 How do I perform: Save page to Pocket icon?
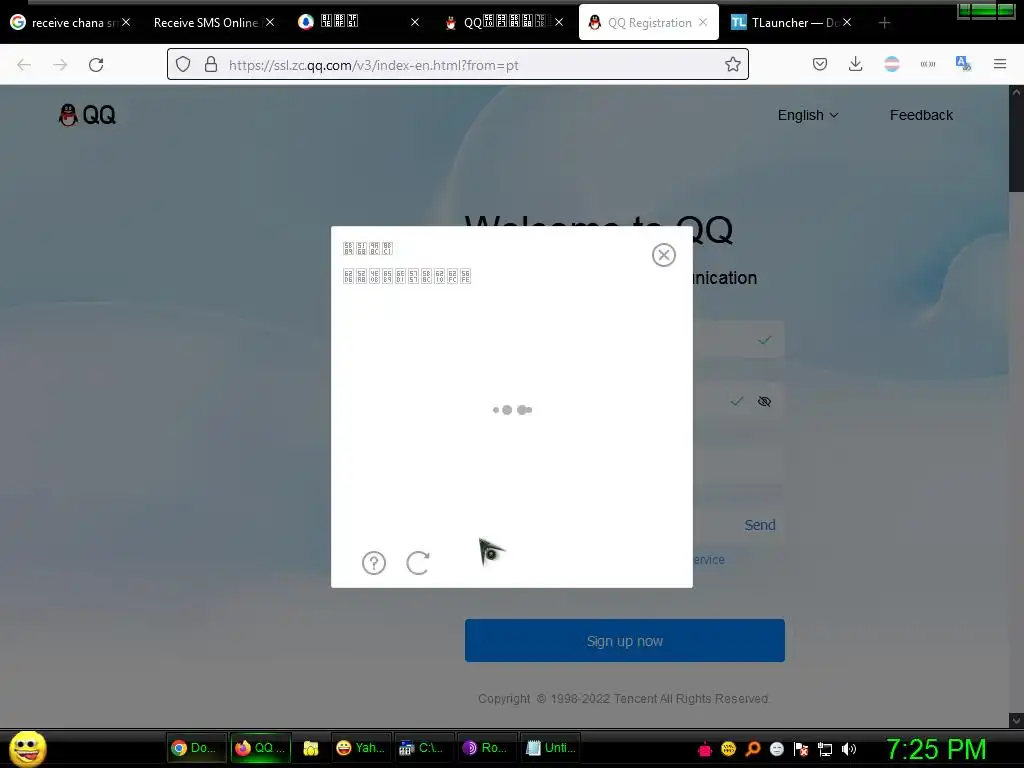(820, 64)
